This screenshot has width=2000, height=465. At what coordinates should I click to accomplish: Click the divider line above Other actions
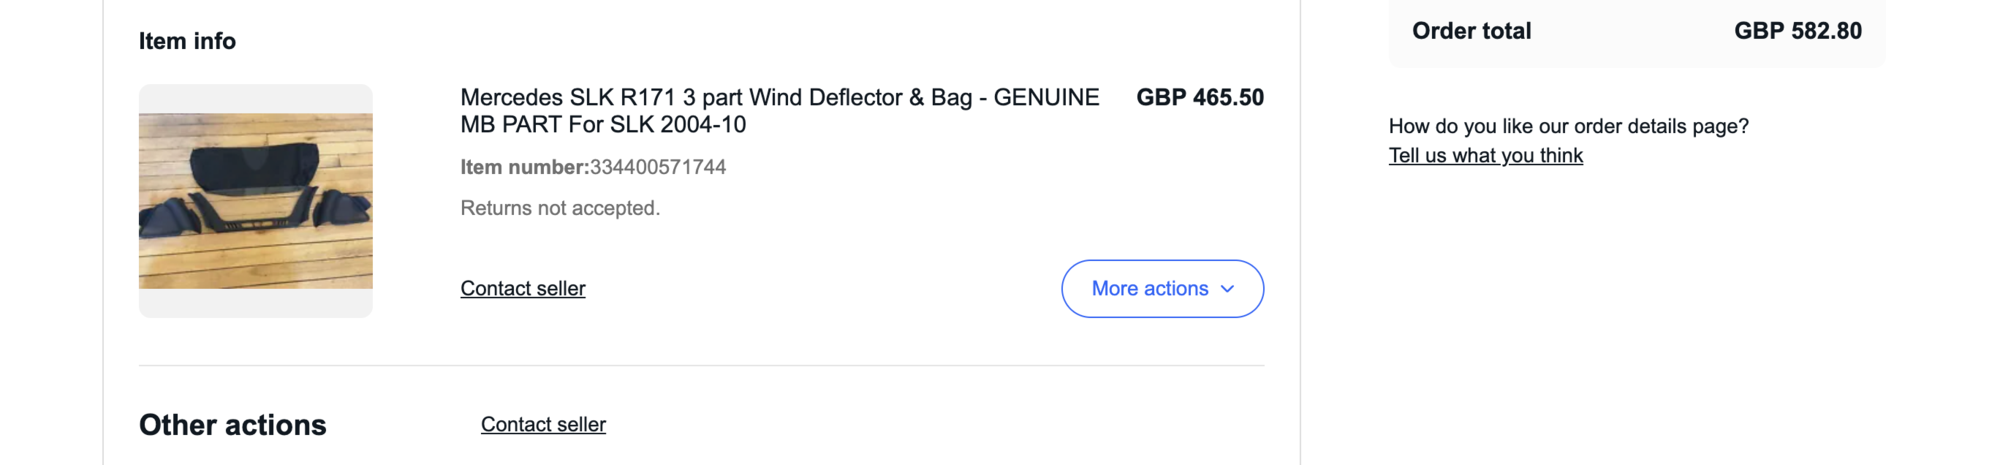700,365
